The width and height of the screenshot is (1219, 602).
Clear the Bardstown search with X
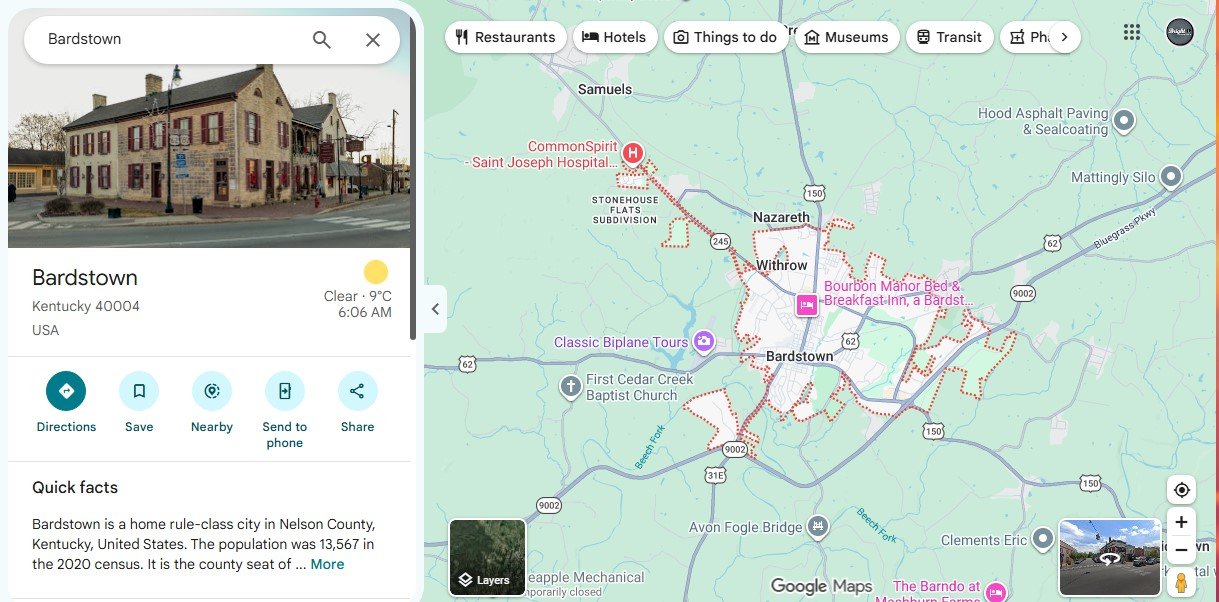(372, 39)
